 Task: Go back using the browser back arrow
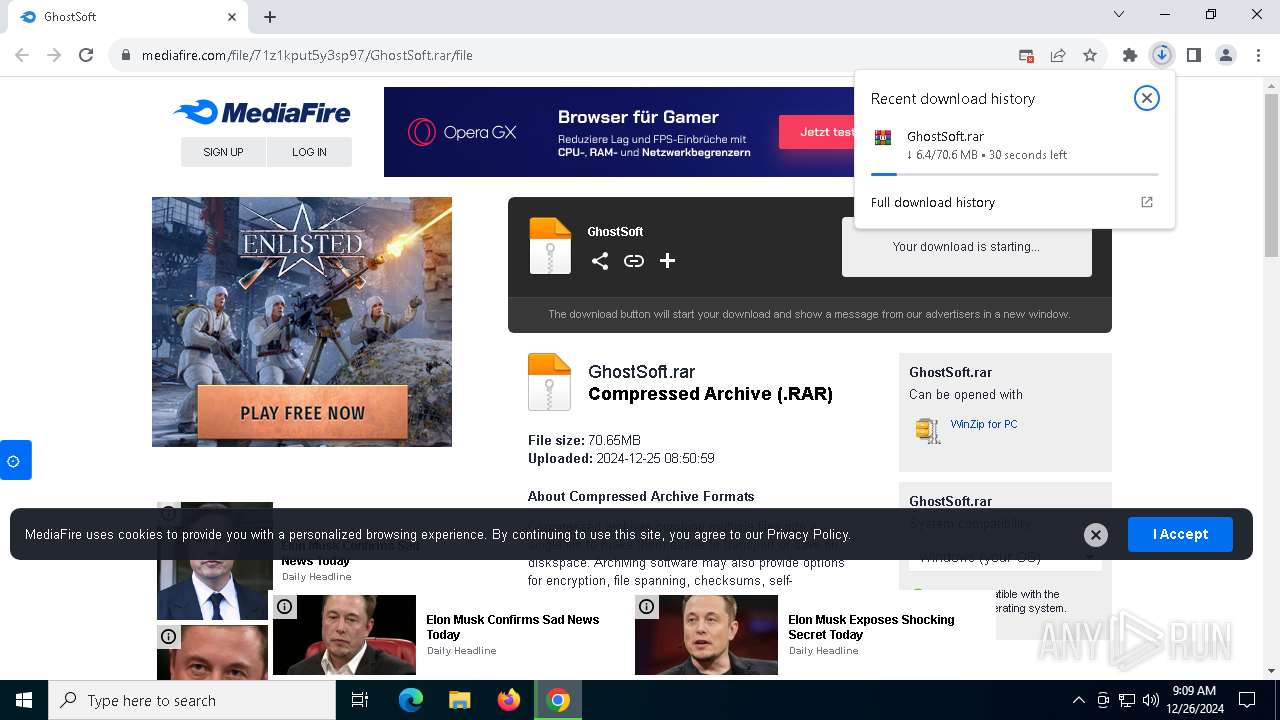coord(22,55)
